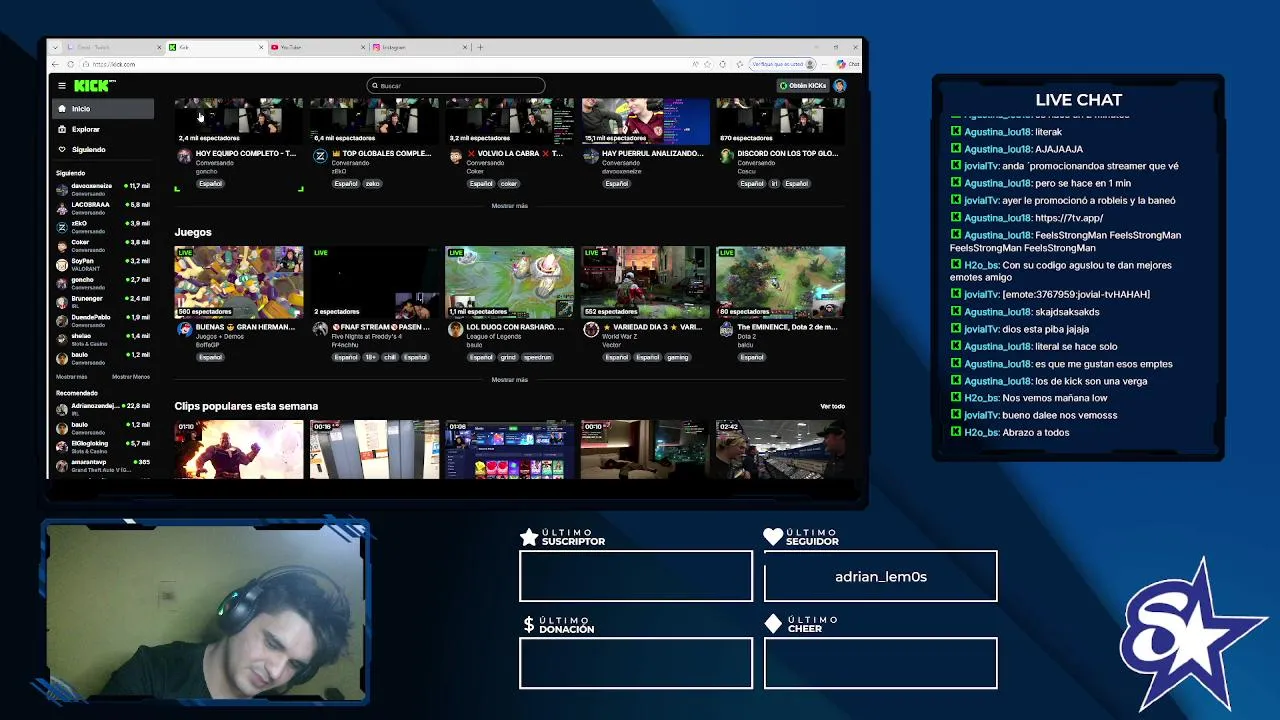Reload the page with the refresh icon
The width and height of the screenshot is (1280, 720).
coord(71,64)
